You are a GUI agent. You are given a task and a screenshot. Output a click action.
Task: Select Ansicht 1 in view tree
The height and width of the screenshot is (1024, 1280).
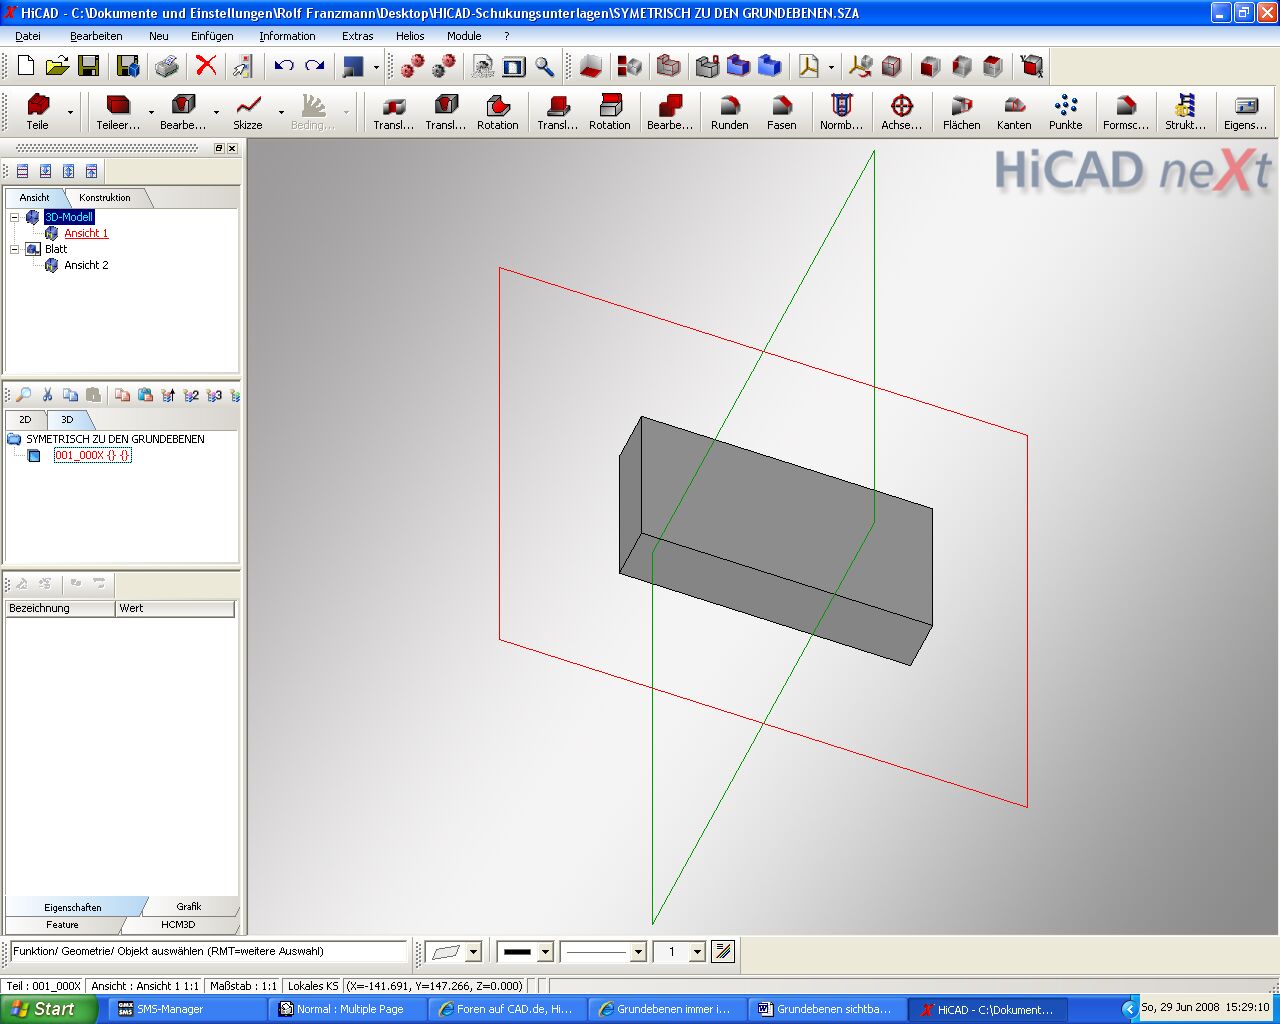point(86,233)
